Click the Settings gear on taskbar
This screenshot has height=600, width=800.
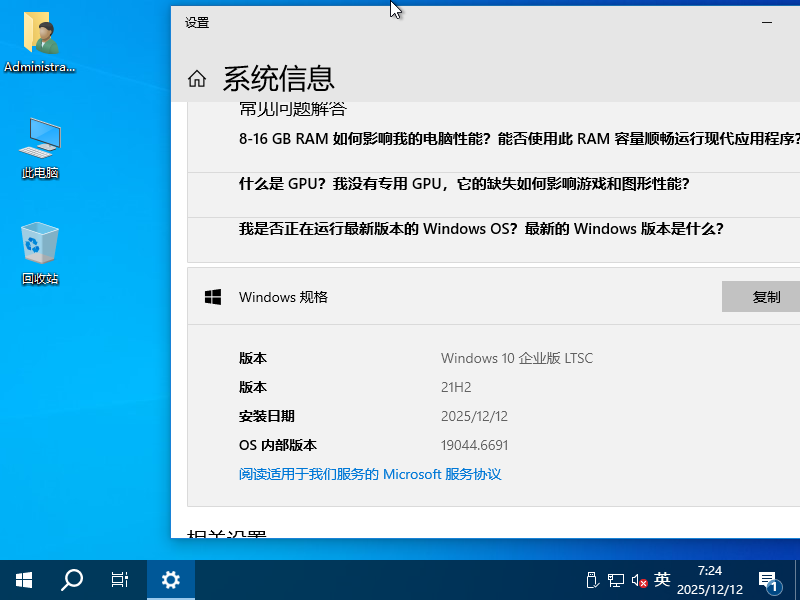pyautogui.click(x=170, y=580)
